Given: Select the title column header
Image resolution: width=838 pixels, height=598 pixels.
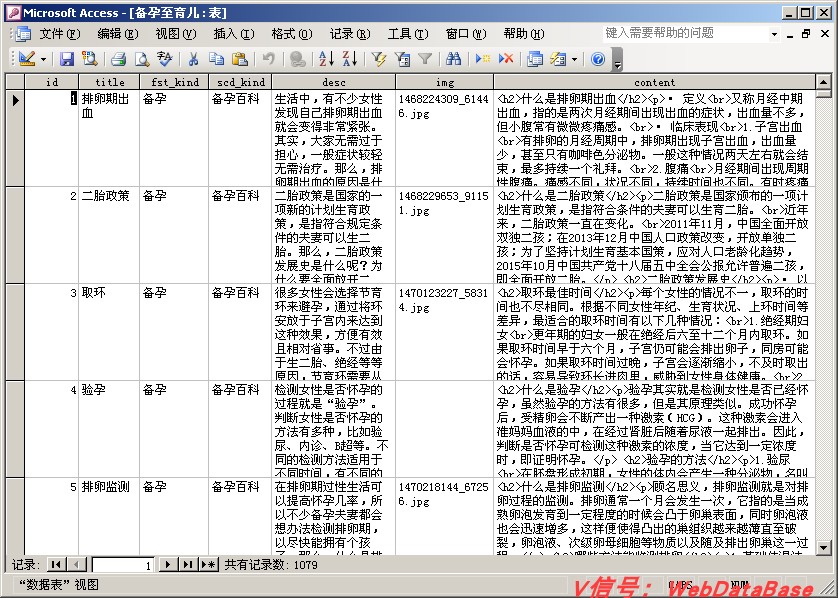Looking at the screenshot, I should click(110, 82).
